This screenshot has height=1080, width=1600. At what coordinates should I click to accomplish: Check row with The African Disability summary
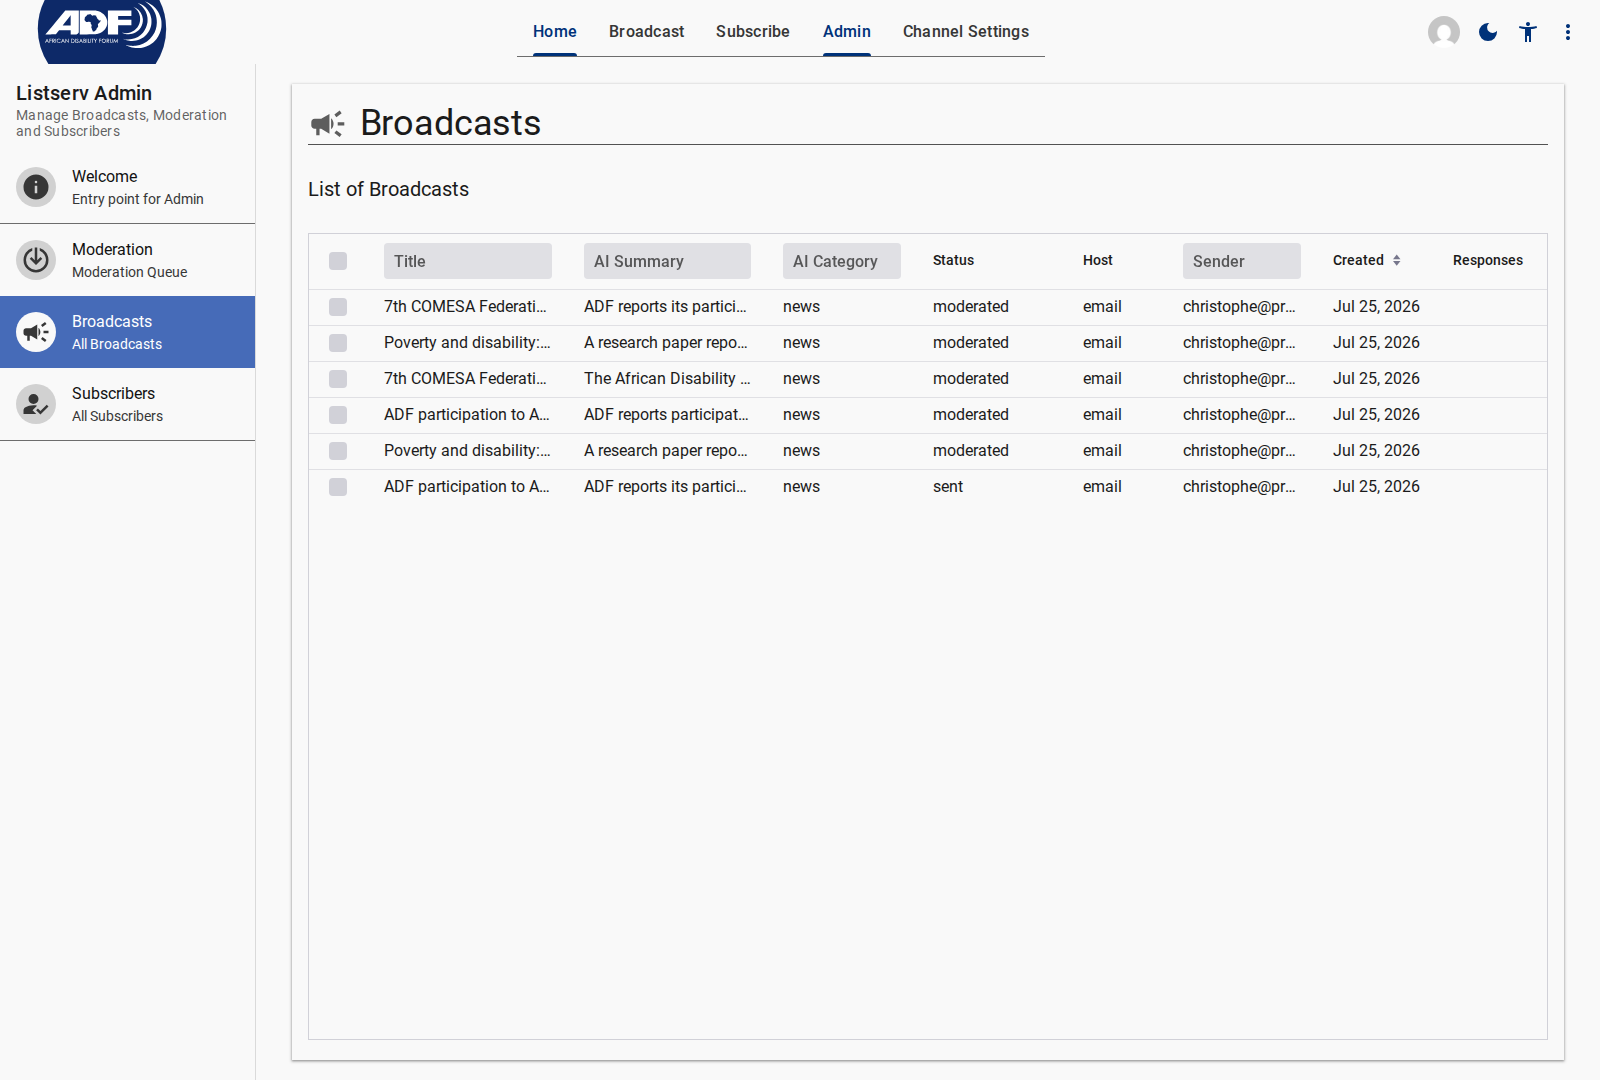[338, 379]
